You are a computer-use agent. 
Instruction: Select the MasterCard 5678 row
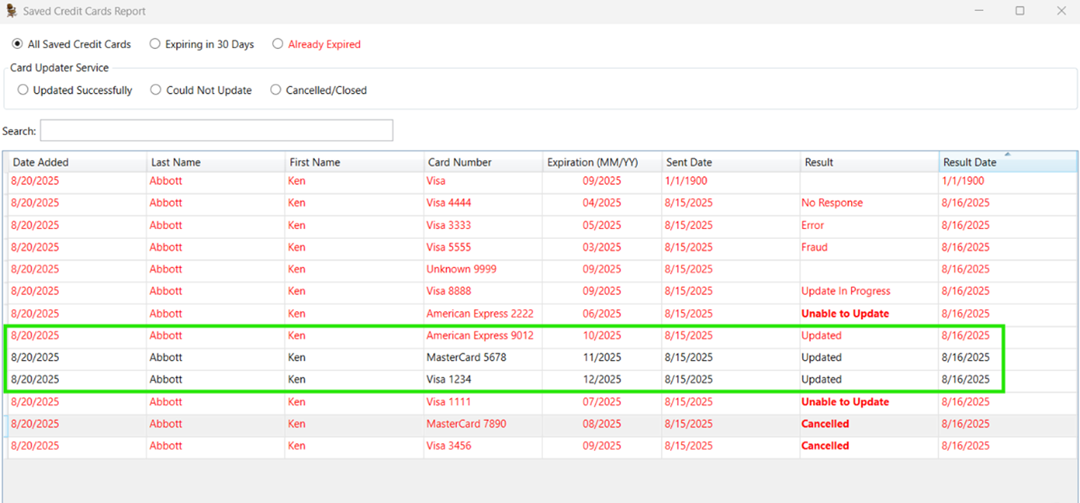(x=462, y=358)
